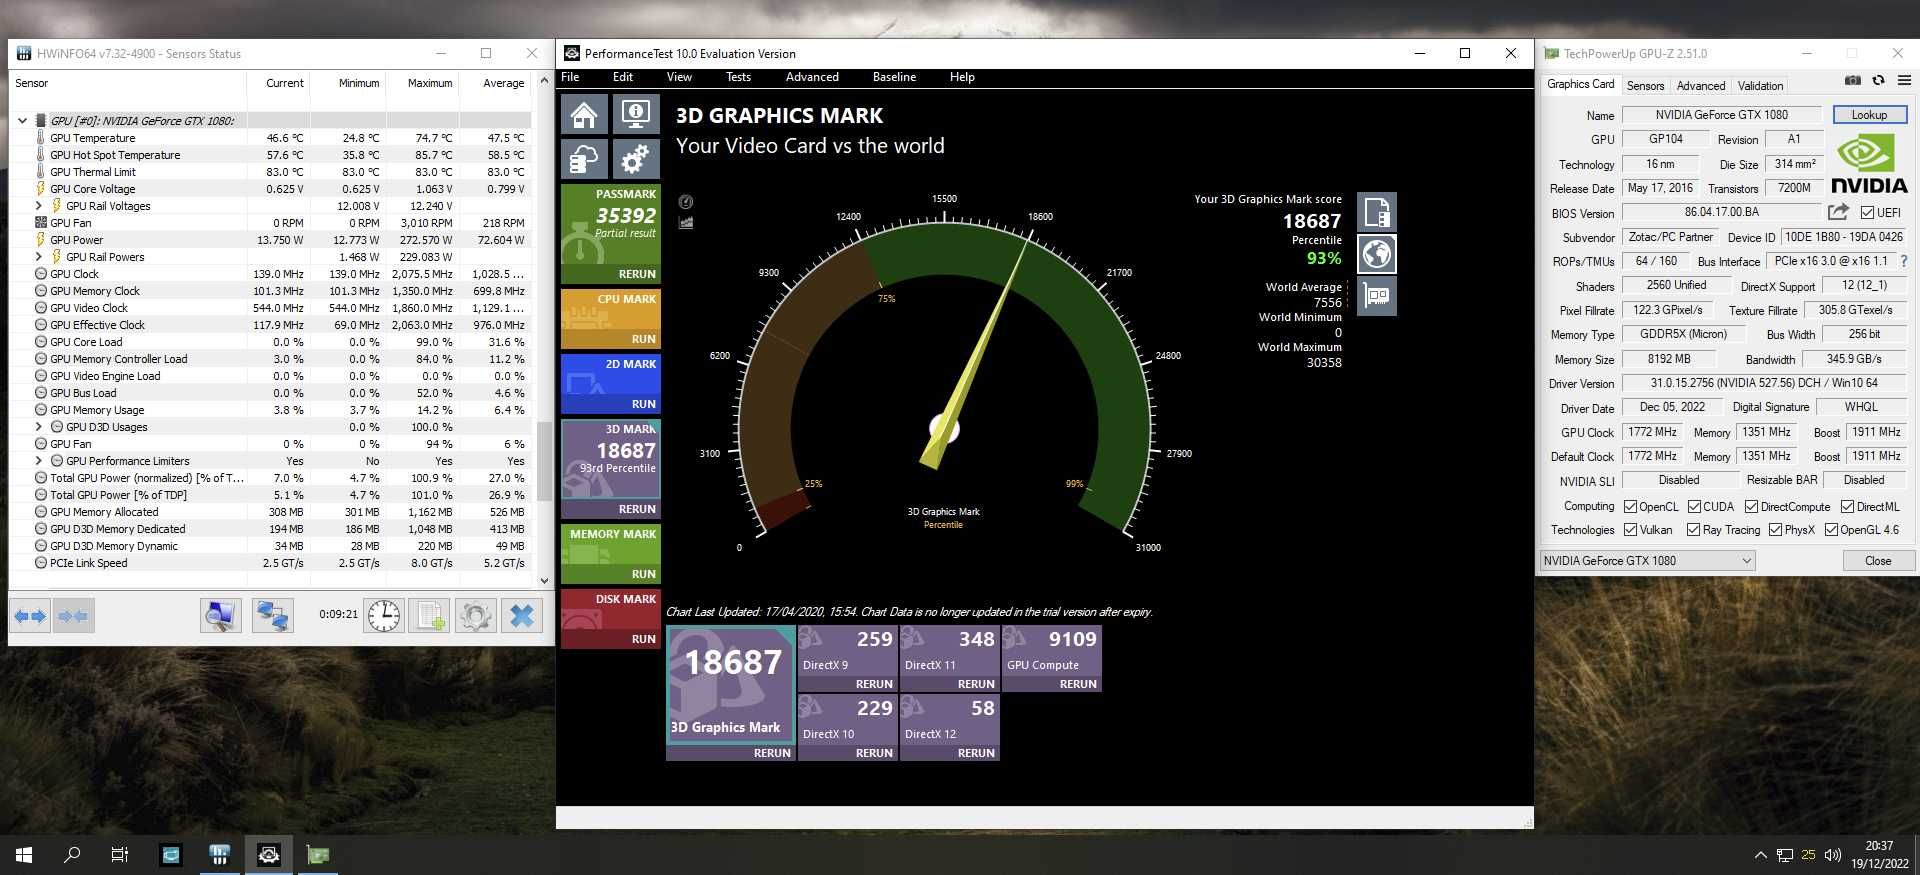
Task: Switch to GPU-Z Sensors tab
Action: 1645,86
